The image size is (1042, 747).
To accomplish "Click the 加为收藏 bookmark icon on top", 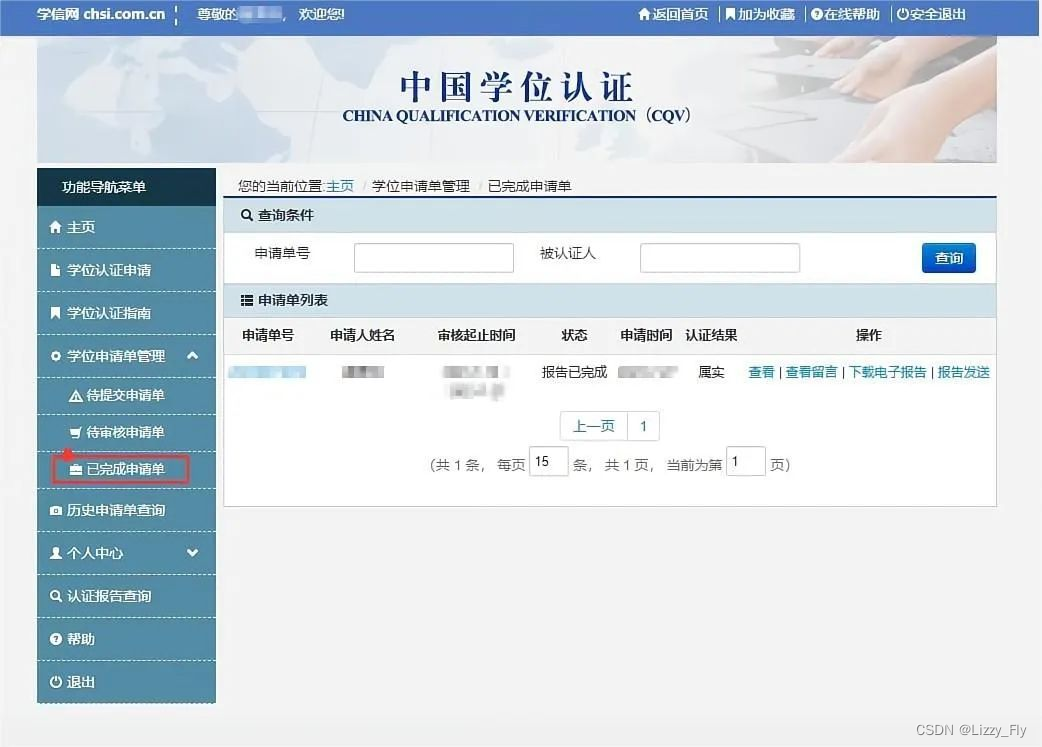I will point(729,14).
